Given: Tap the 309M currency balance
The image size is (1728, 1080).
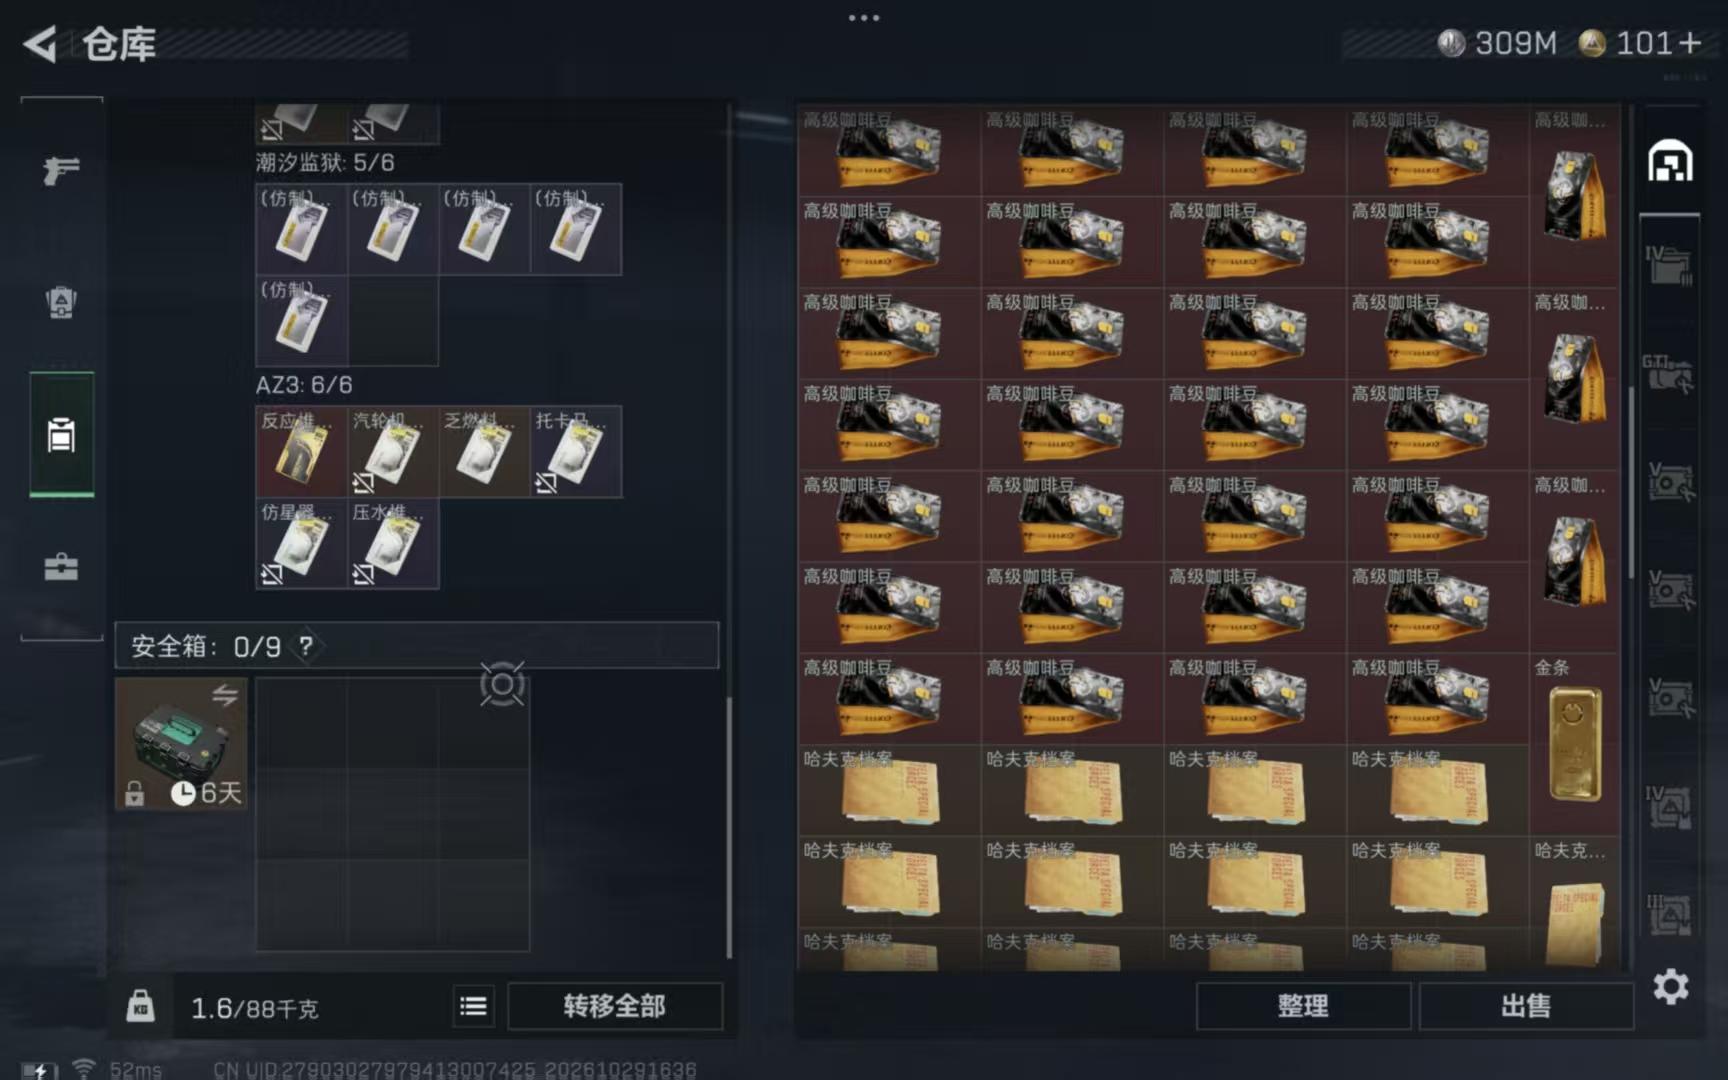Looking at the screenshot, I should 1498,43.
